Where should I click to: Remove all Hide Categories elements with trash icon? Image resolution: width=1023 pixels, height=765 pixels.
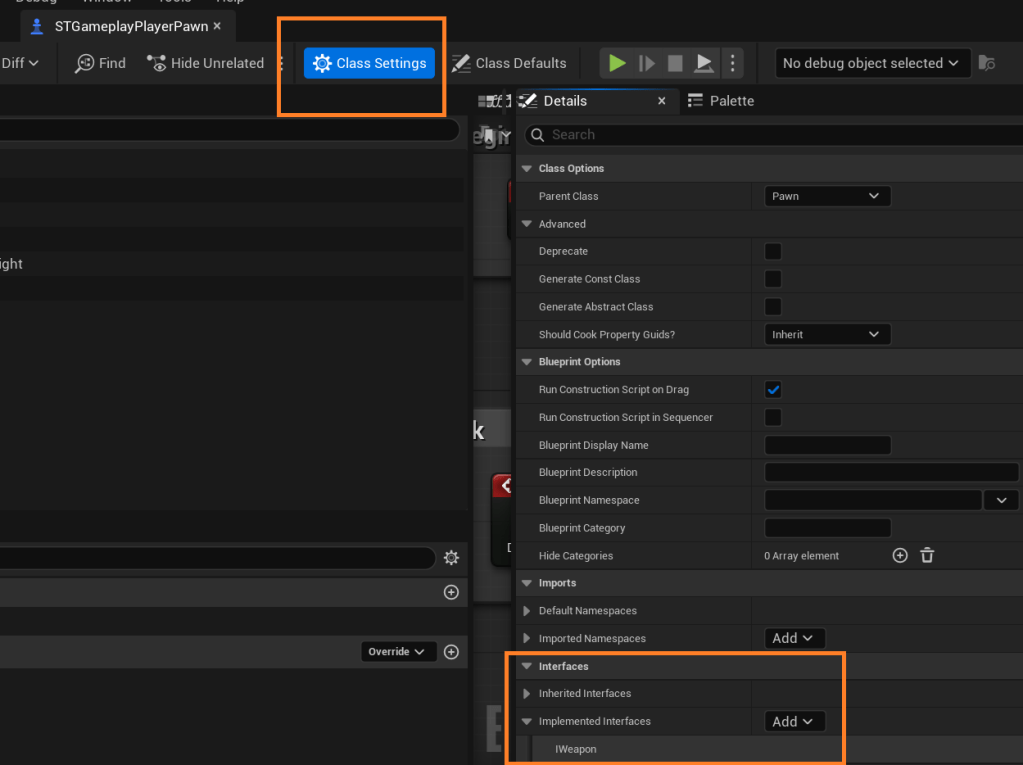[927, 556]
